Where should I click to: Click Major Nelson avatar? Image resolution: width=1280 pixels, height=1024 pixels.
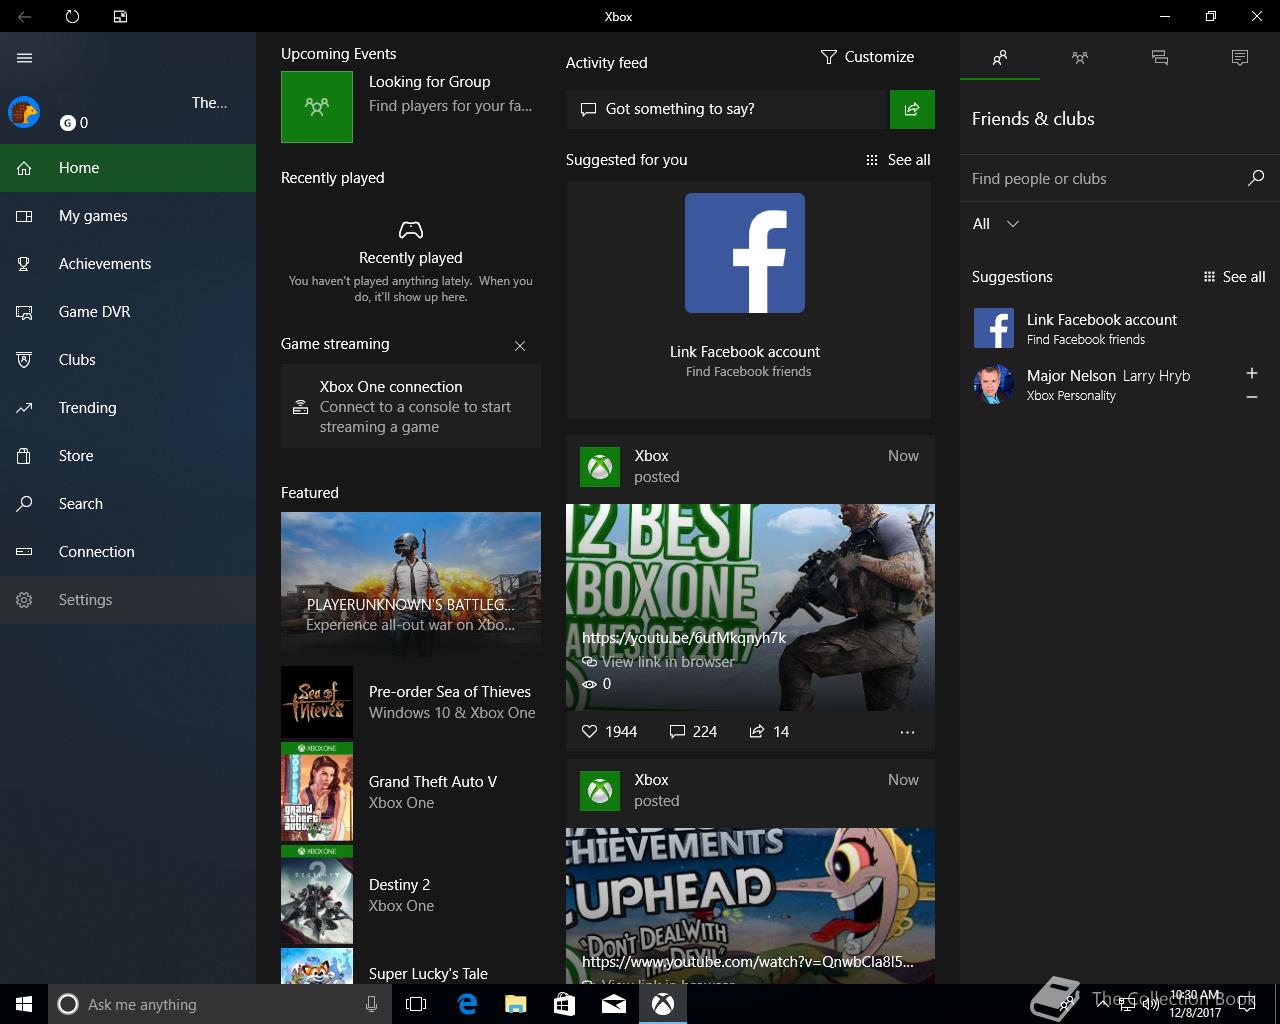994,384
